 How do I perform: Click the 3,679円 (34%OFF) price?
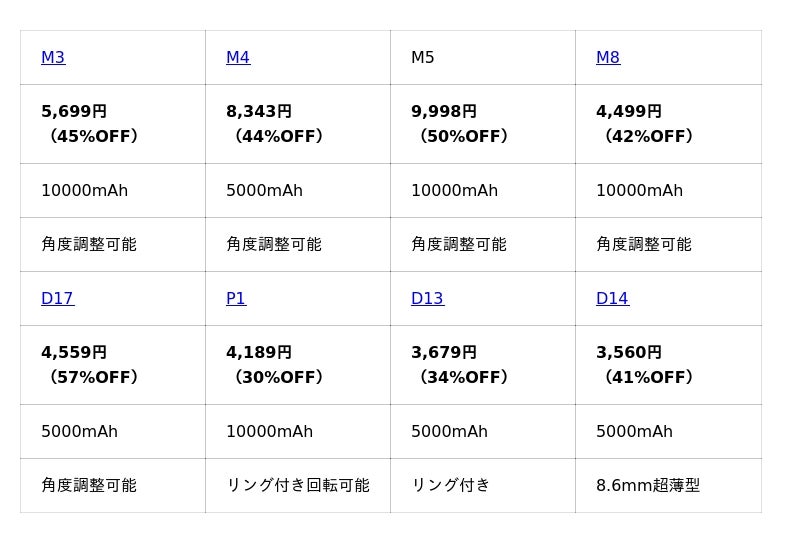(460, 365)
